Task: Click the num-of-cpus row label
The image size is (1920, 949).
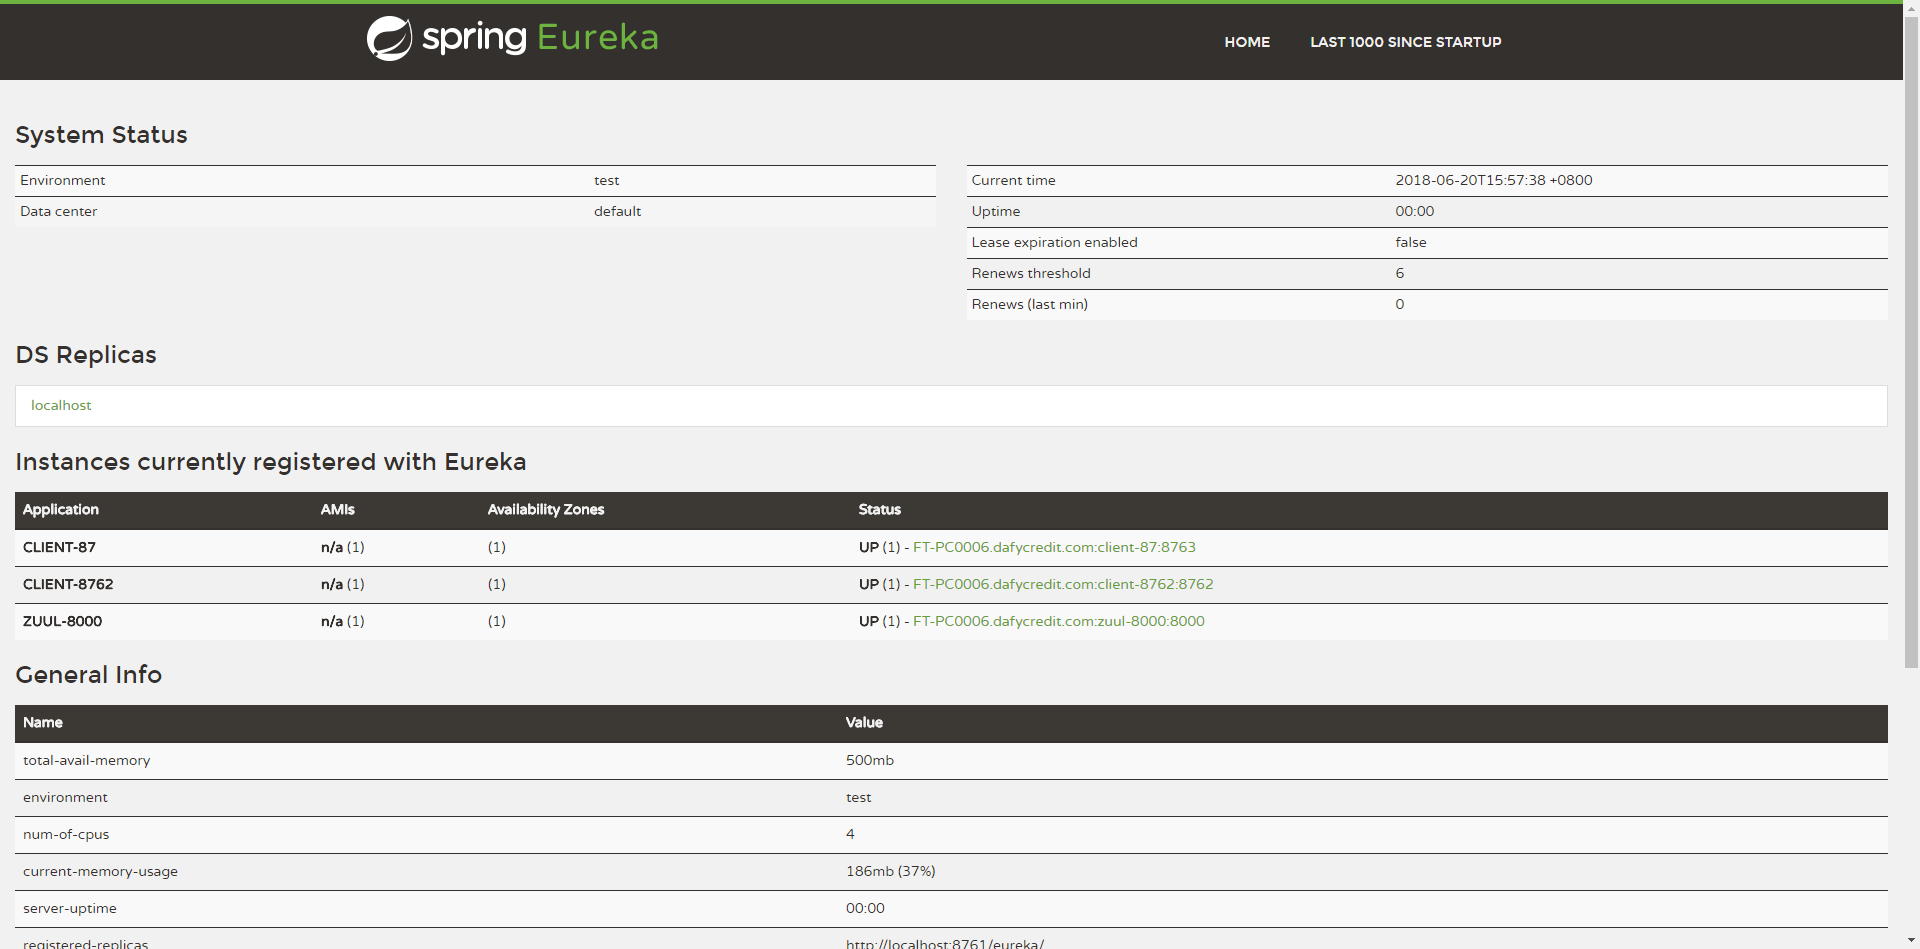Action: pos(66,834)
